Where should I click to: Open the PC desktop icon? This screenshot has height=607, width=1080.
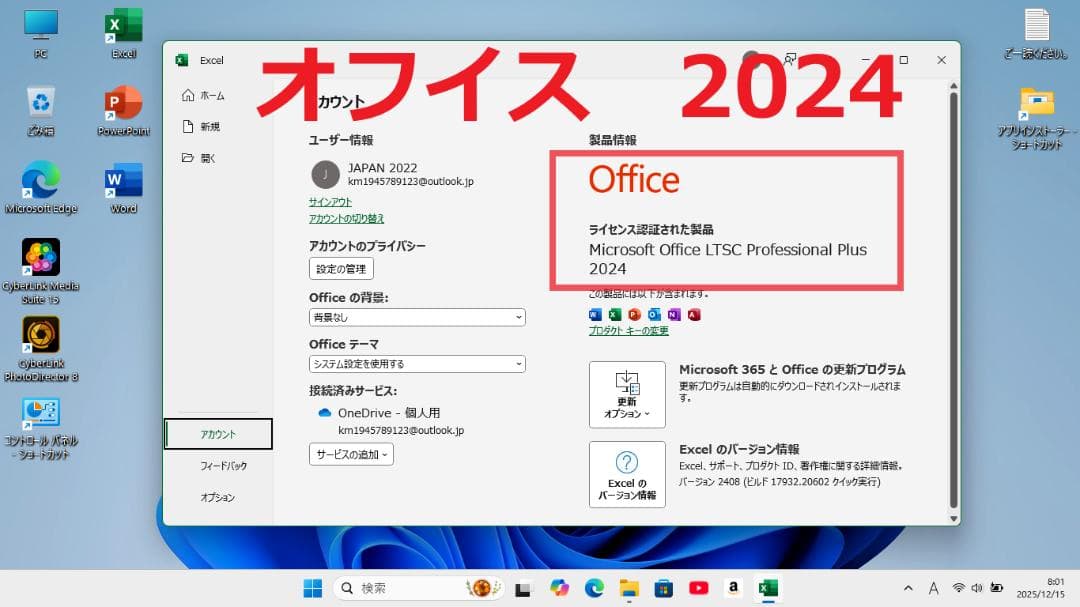coord(41,33)
